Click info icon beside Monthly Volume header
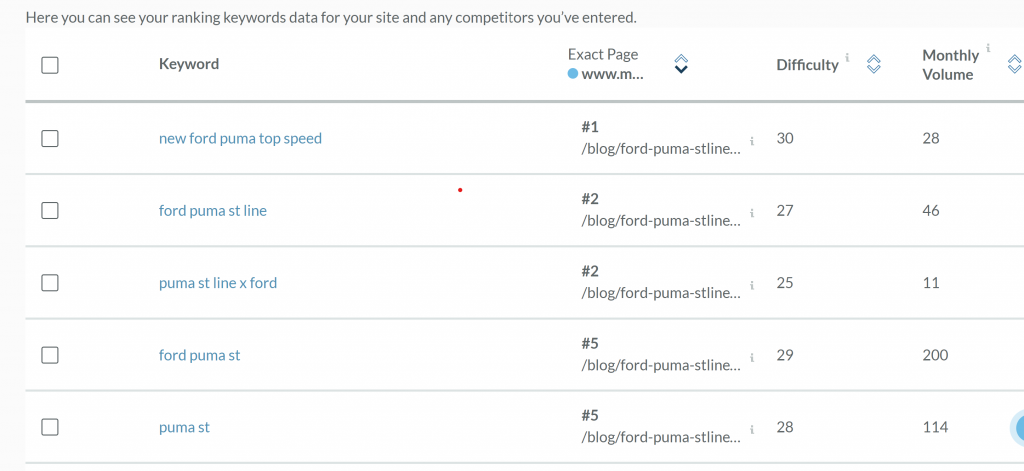The height and width of the screenshot is (471, 1024). coord(988,48)
